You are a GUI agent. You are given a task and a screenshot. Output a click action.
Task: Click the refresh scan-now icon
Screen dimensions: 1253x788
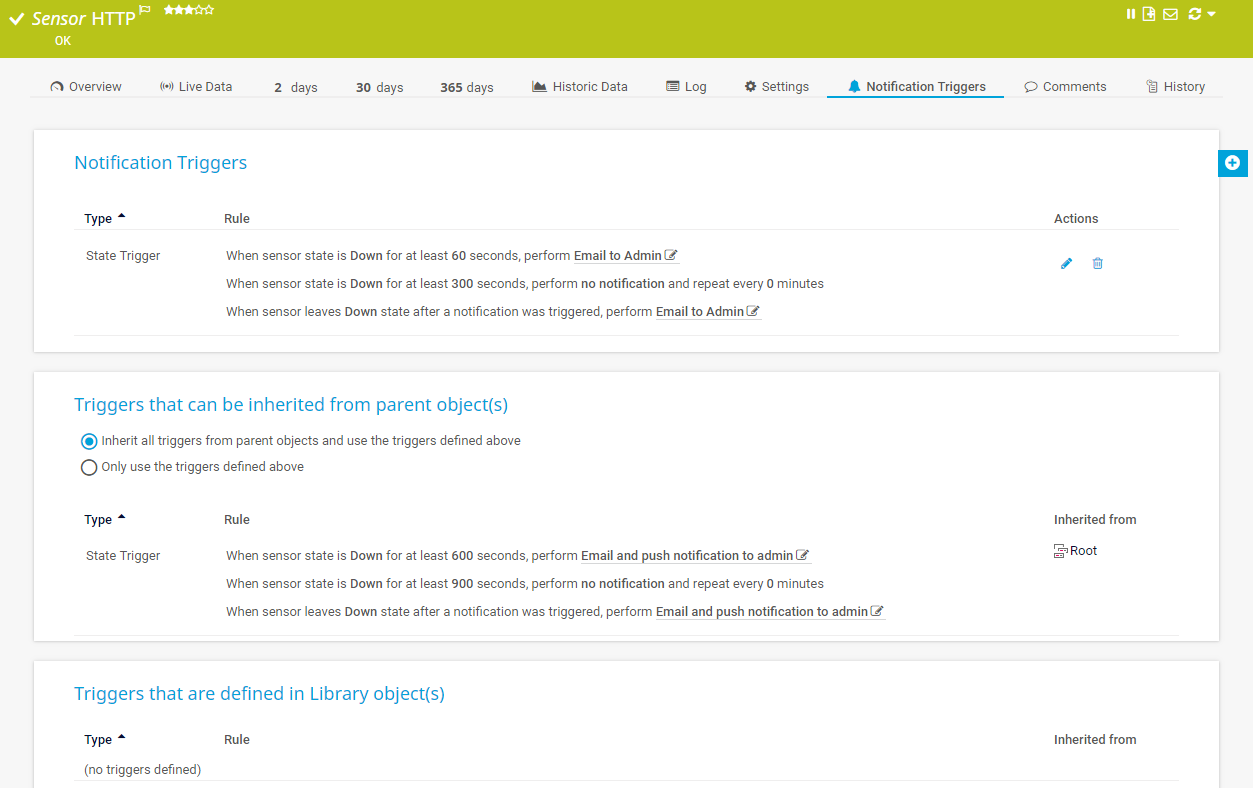1194,14
